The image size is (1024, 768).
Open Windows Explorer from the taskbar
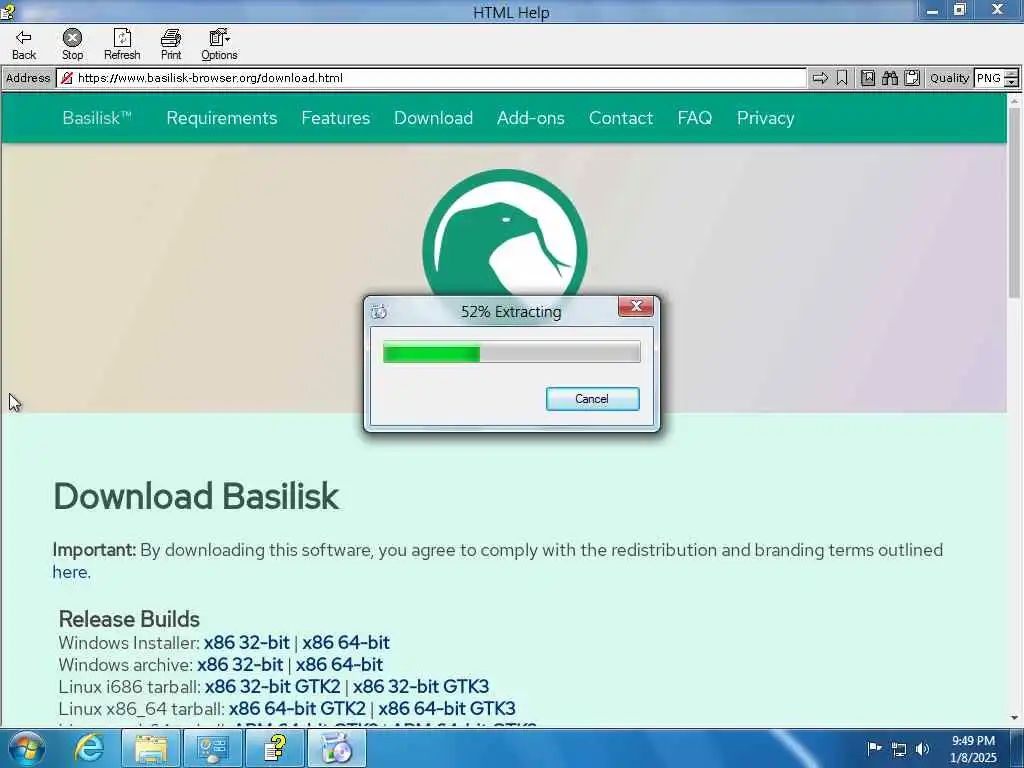coord(152,748)
